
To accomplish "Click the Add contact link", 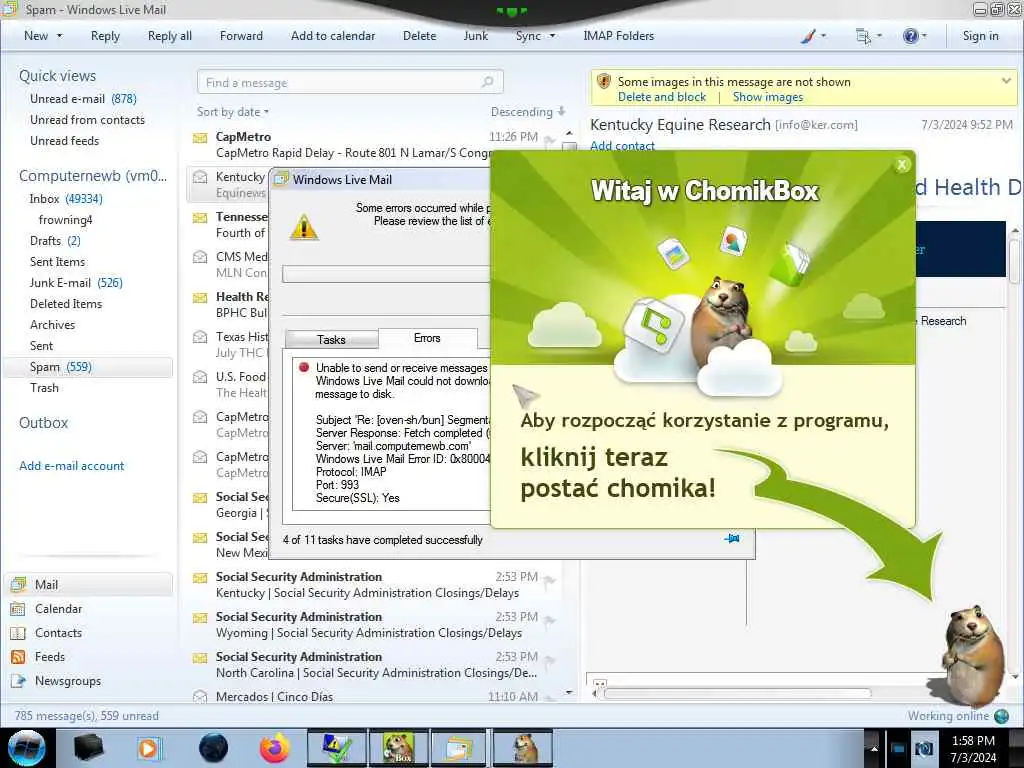I will point(622,146).
